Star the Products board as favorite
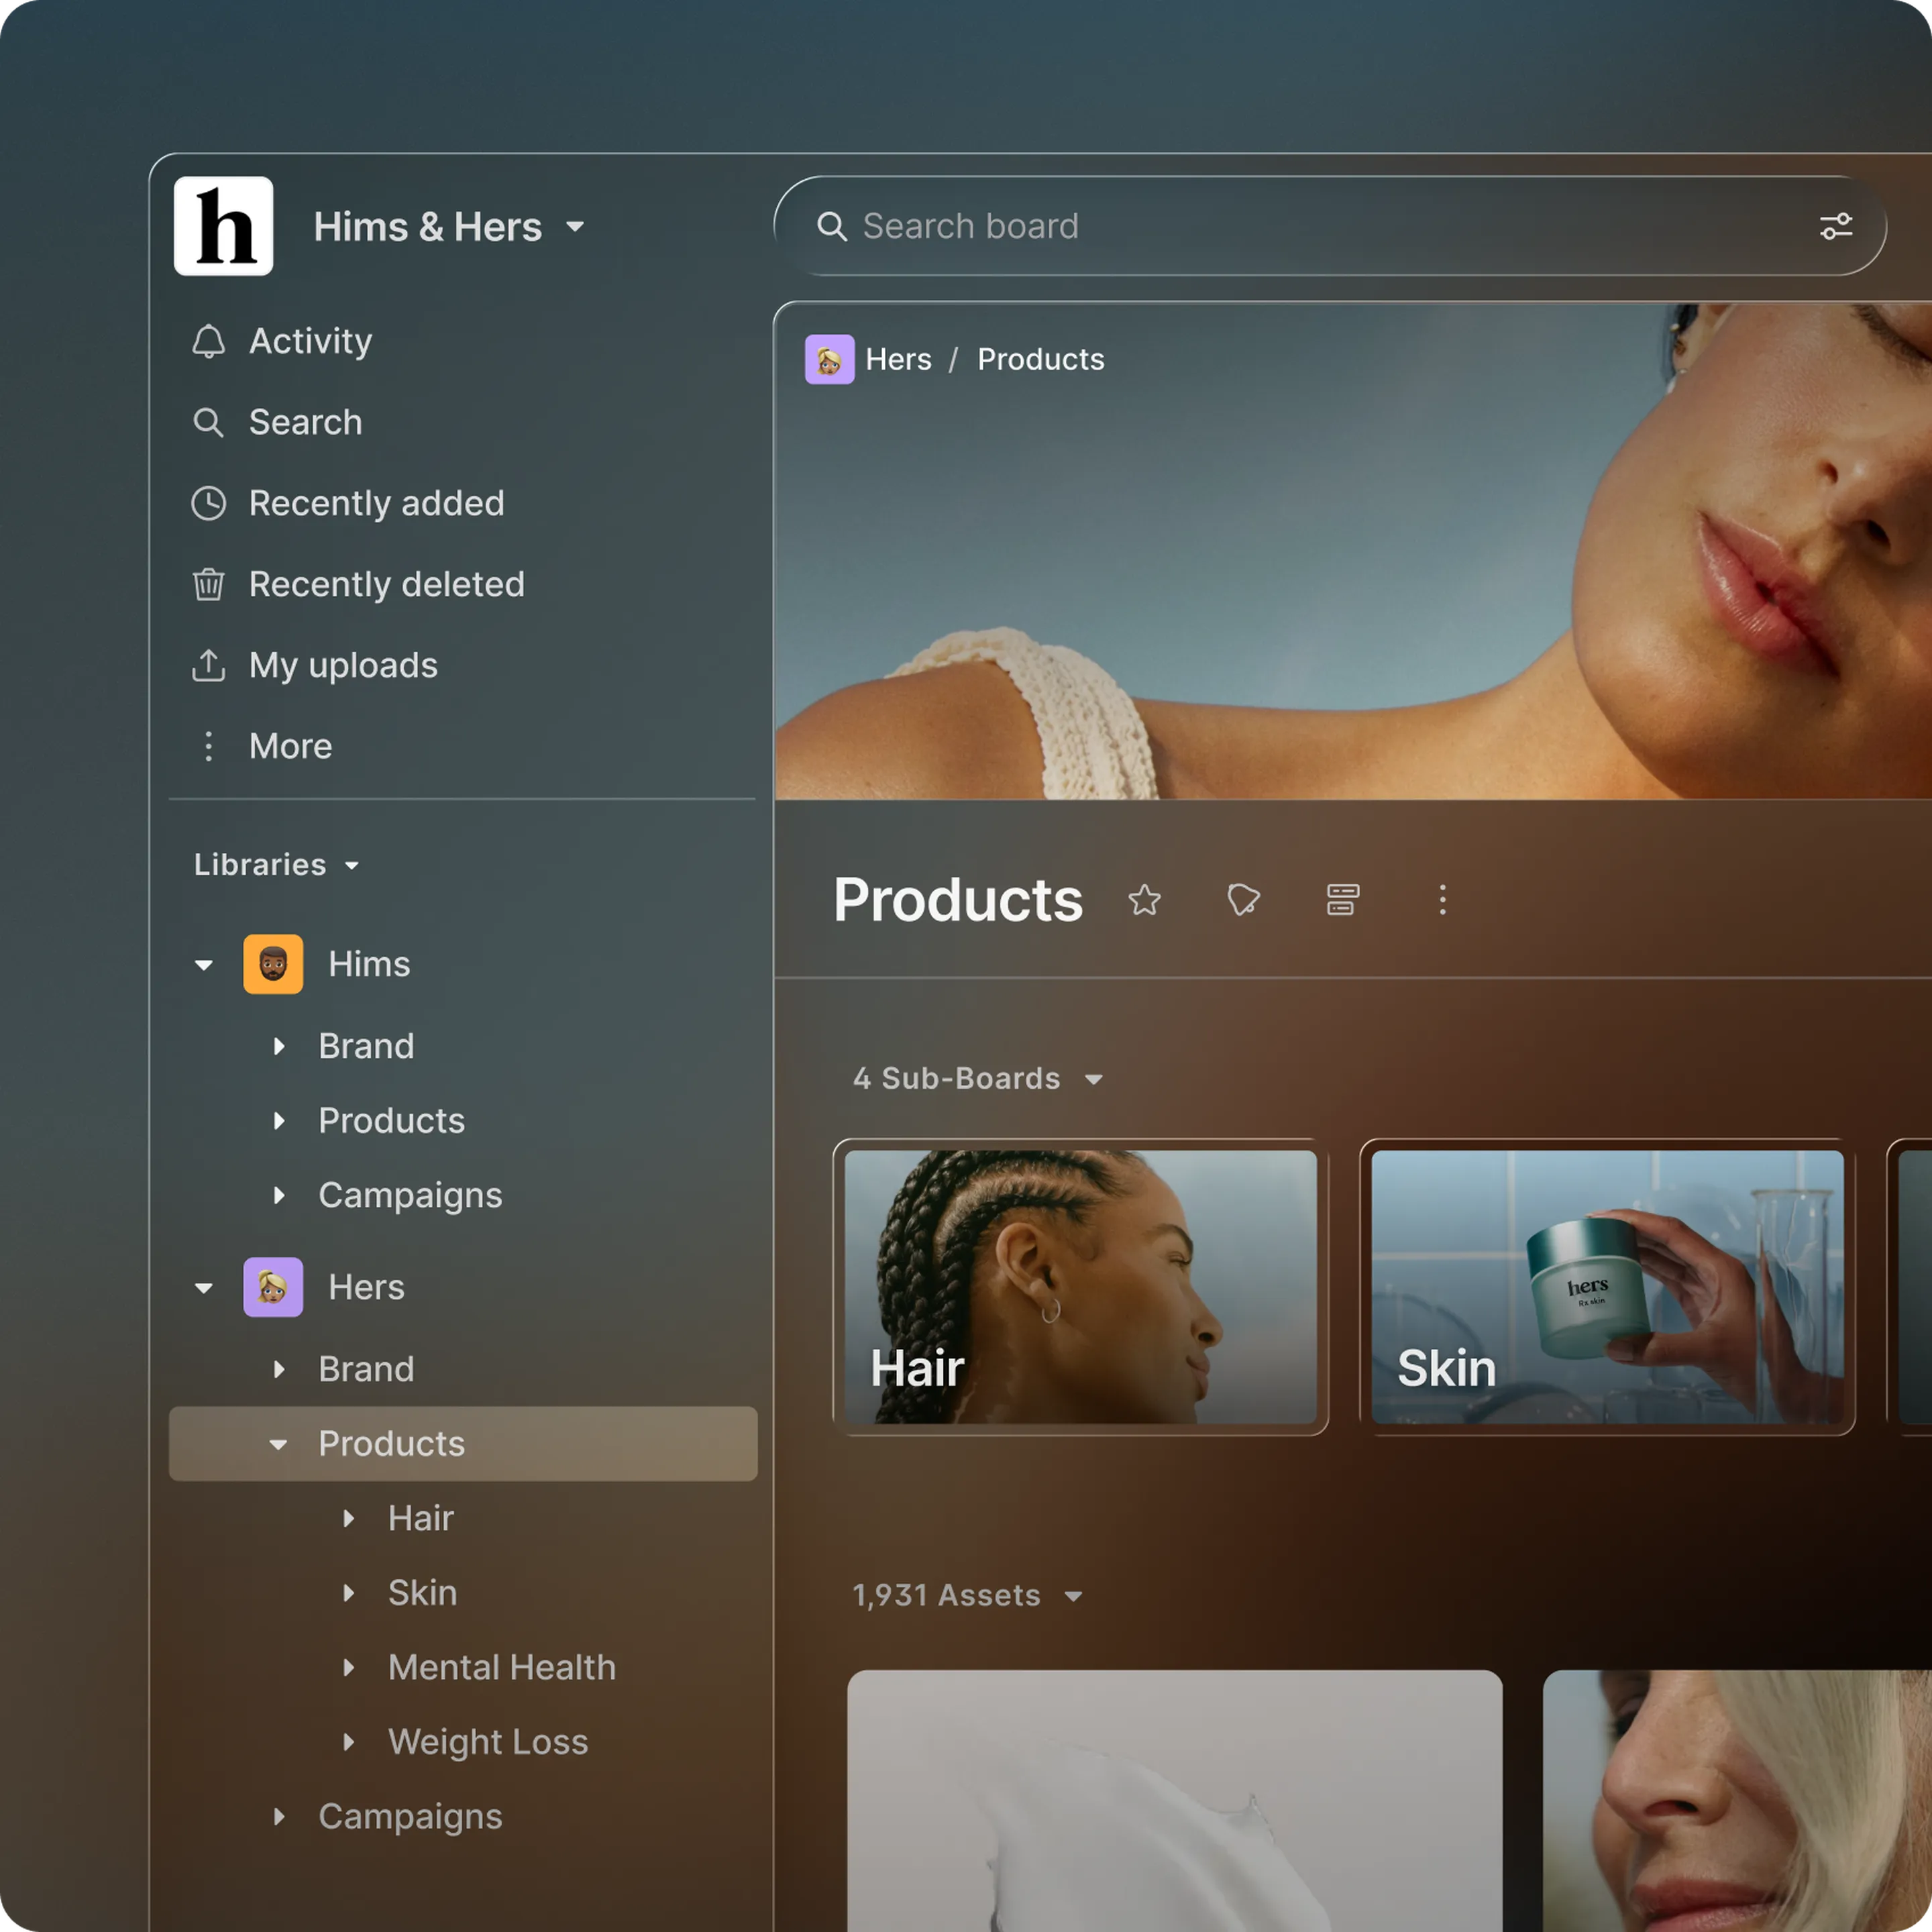 (x=1144, y=900)
